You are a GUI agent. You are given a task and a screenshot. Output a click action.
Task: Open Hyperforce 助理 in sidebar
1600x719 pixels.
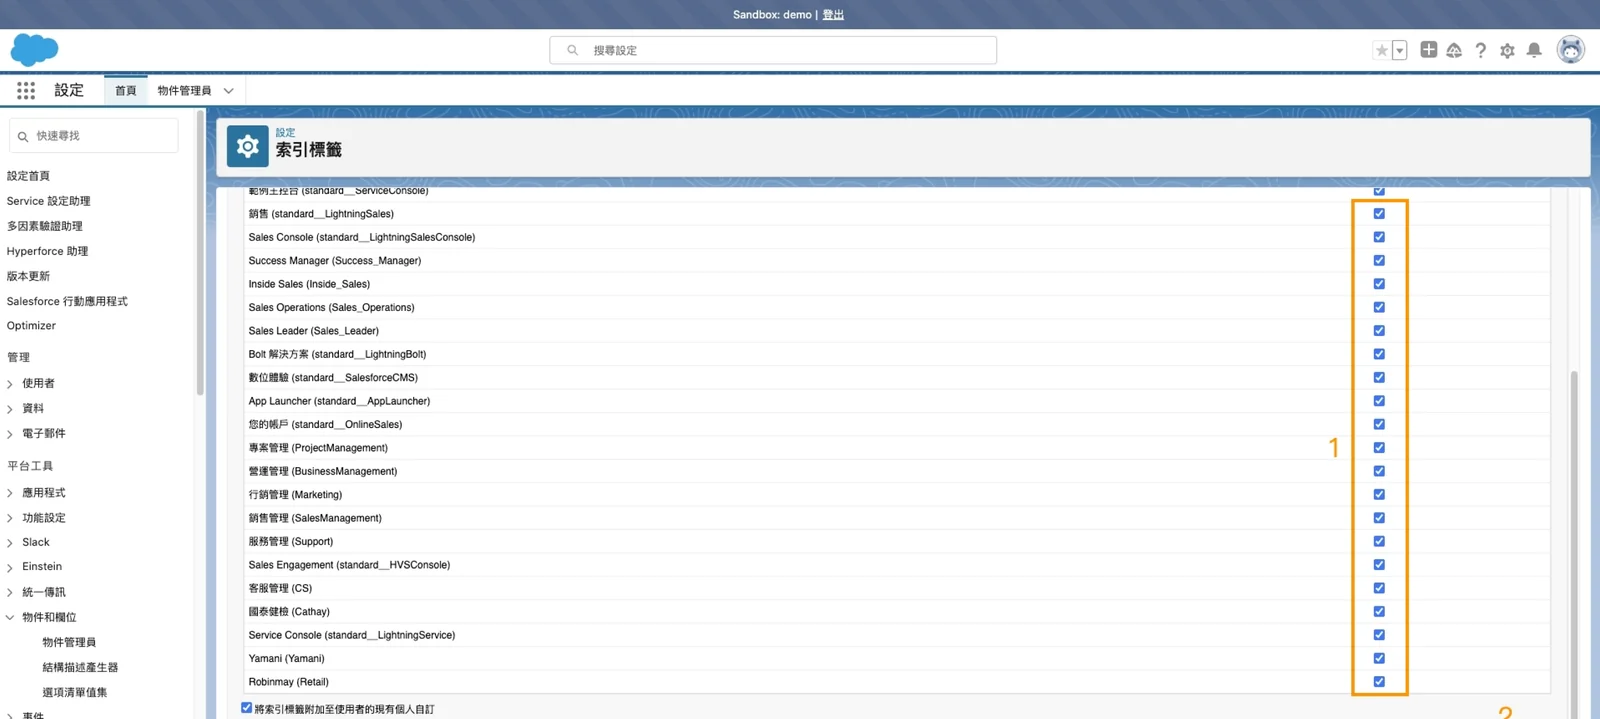[x=47, y=251]
